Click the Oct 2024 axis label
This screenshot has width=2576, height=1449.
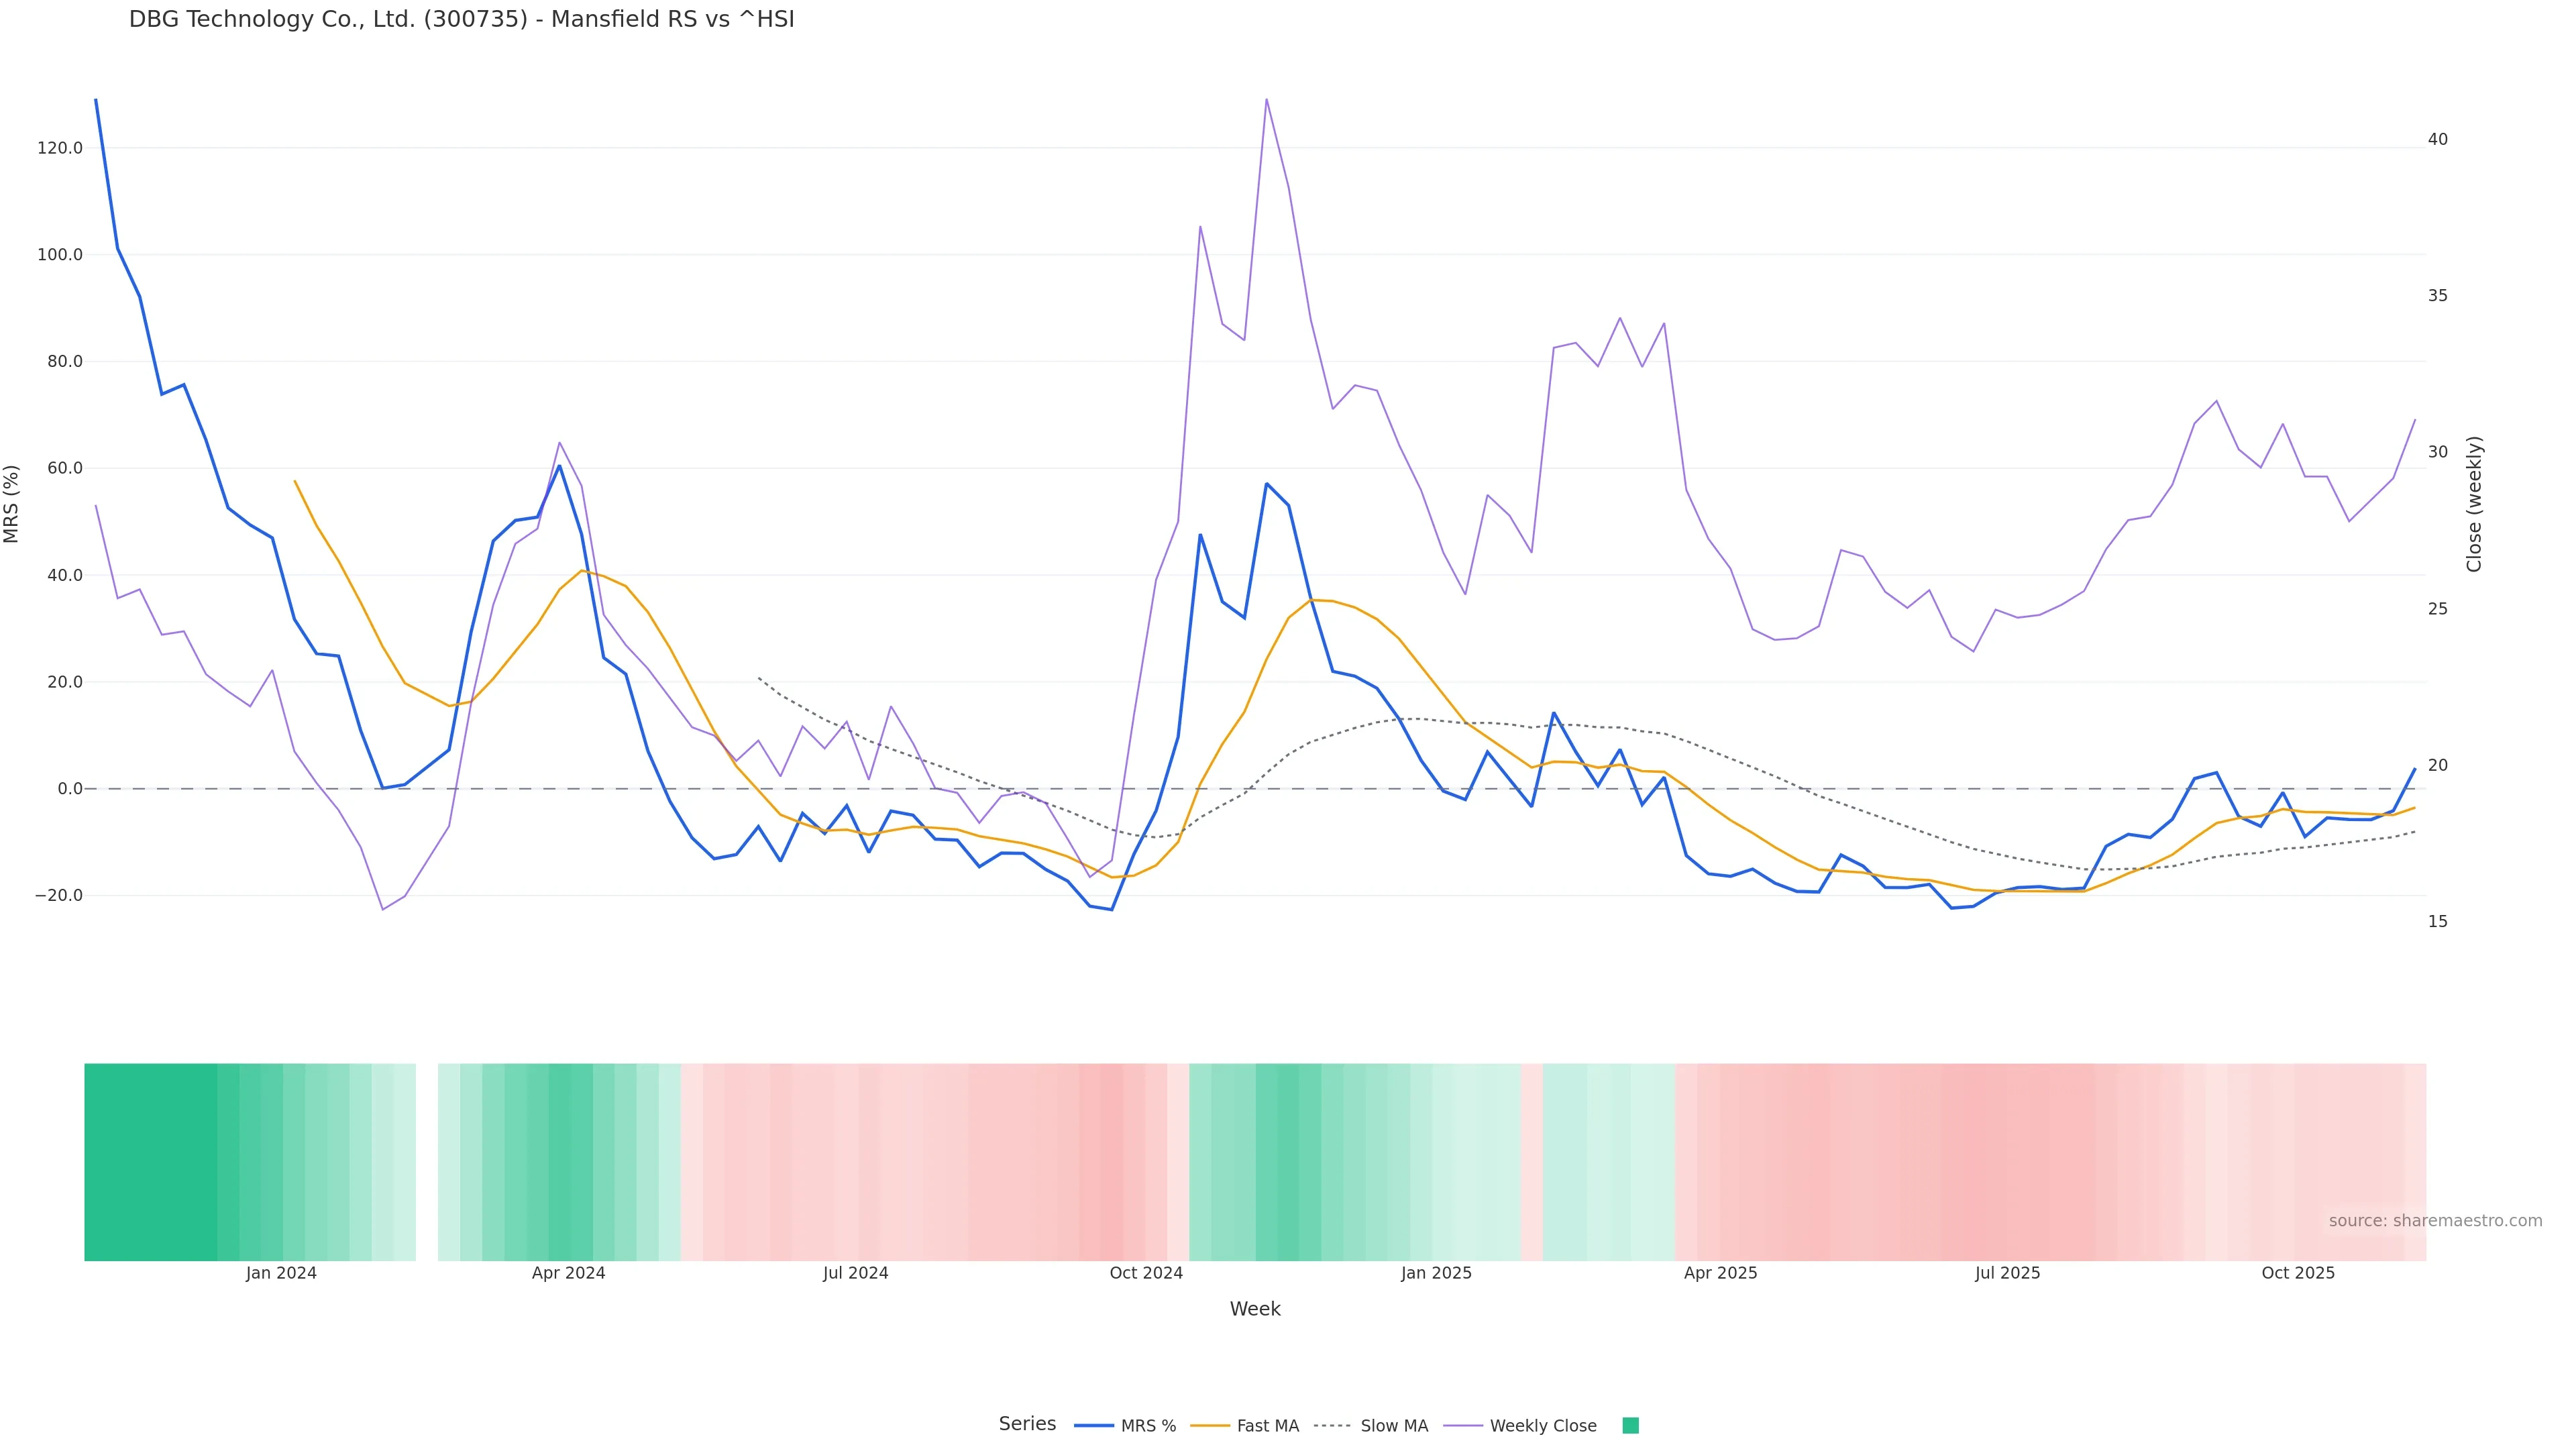point(1146,1273)
